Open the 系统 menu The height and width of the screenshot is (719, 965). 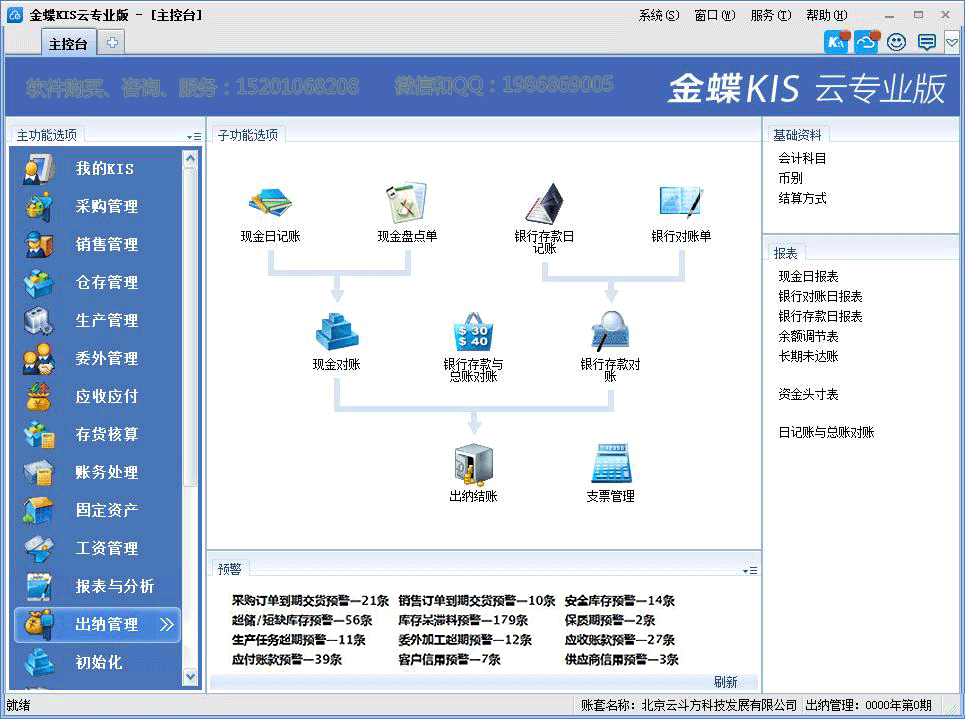tap(658, 15)
